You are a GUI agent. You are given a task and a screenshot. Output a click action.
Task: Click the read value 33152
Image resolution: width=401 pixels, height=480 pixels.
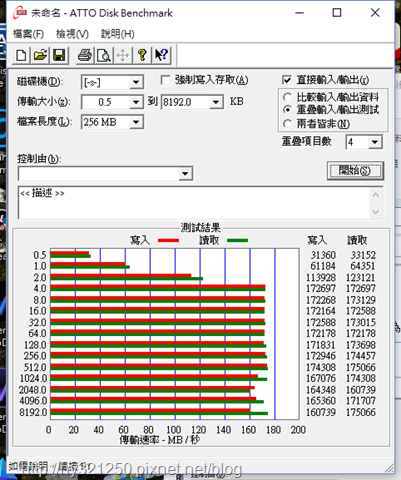(363, 255)
